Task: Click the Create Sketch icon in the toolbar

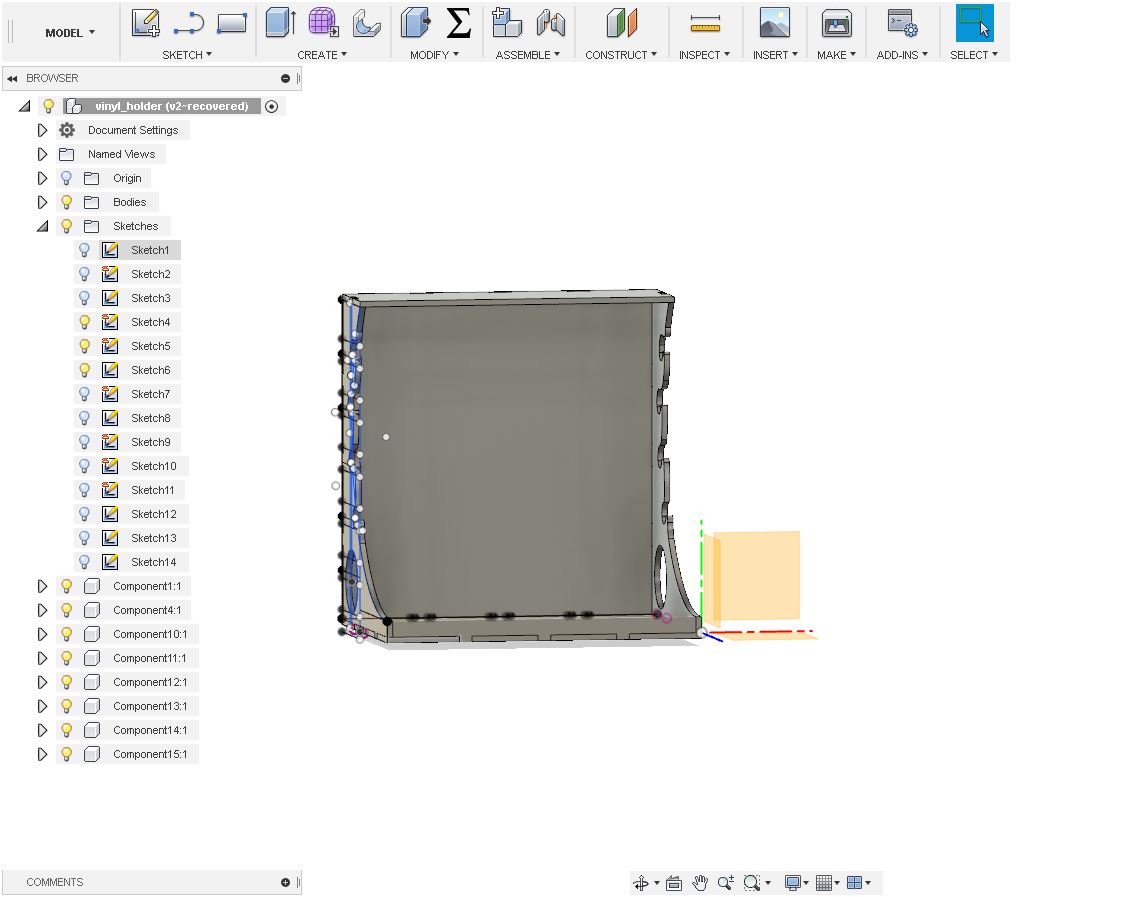Action: pos(146,23)
